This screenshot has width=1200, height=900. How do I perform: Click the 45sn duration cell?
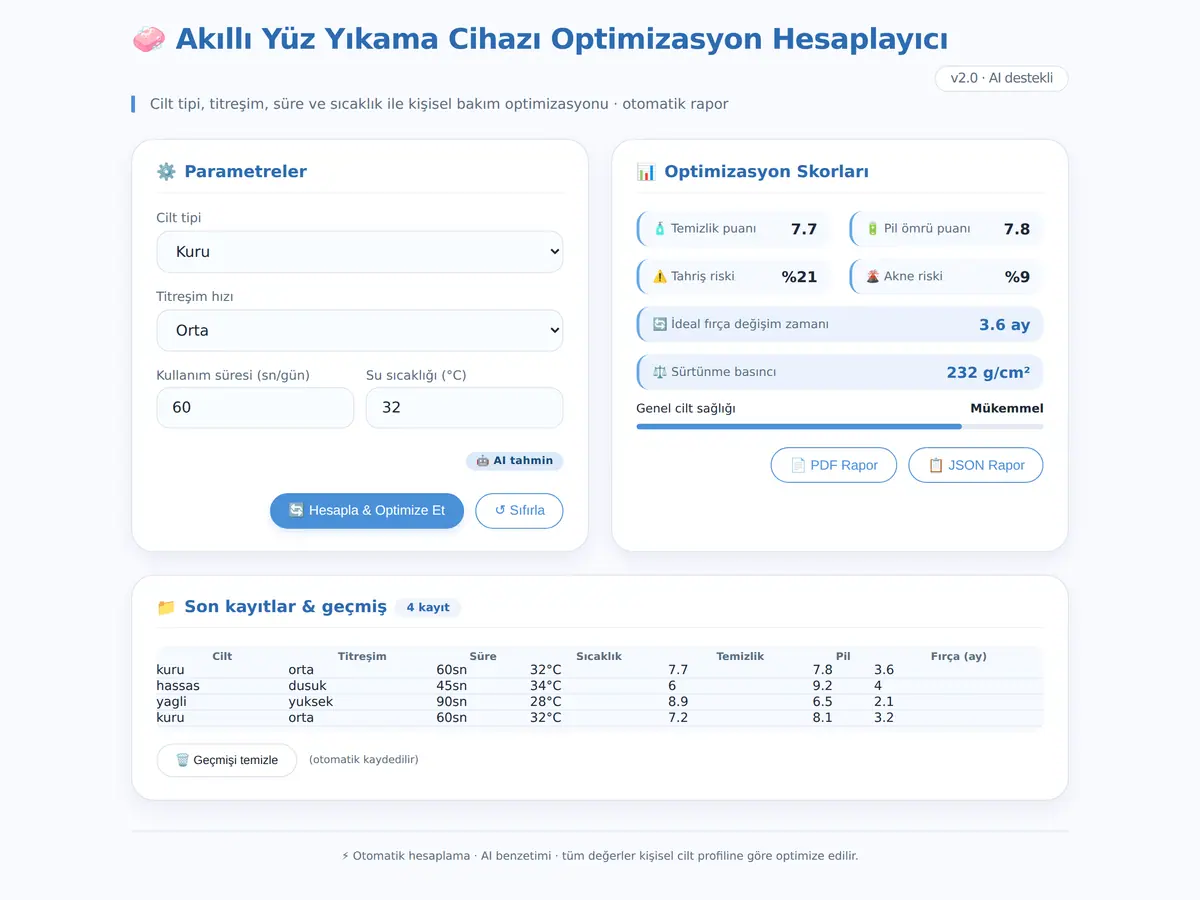tap(452, 686)
